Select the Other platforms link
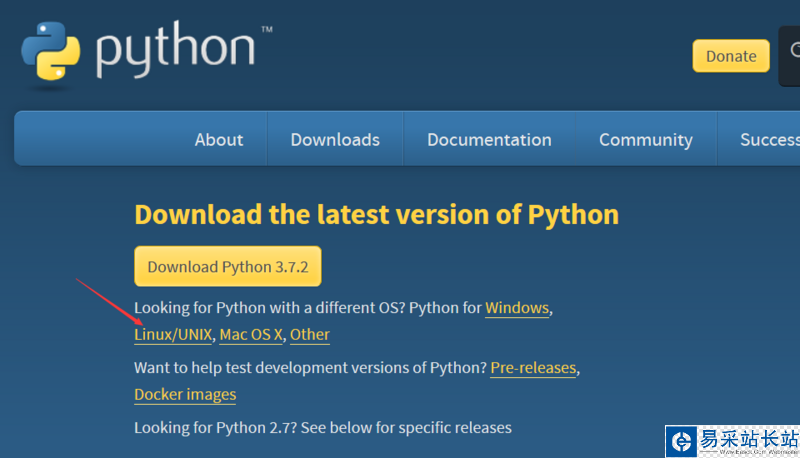 310,334
